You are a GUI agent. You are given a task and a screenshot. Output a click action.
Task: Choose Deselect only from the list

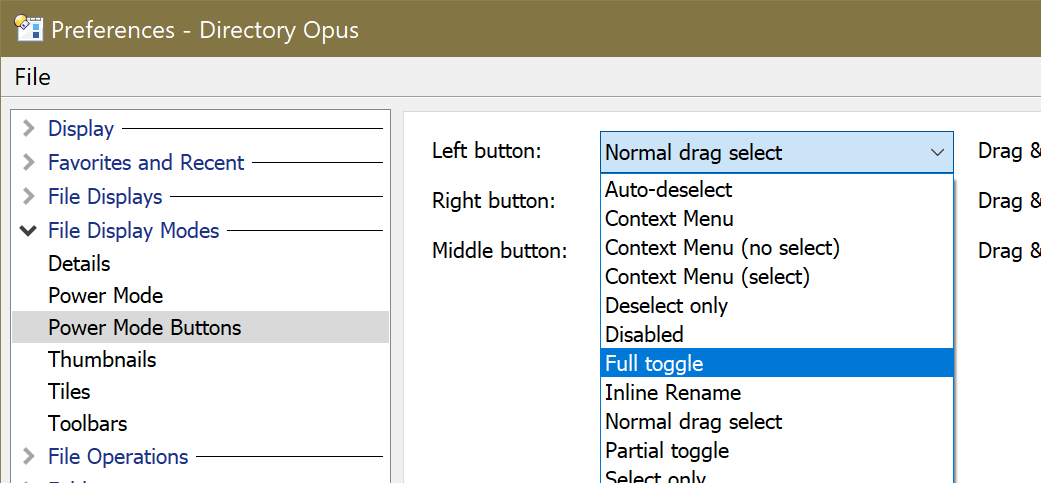click(777, 305)
